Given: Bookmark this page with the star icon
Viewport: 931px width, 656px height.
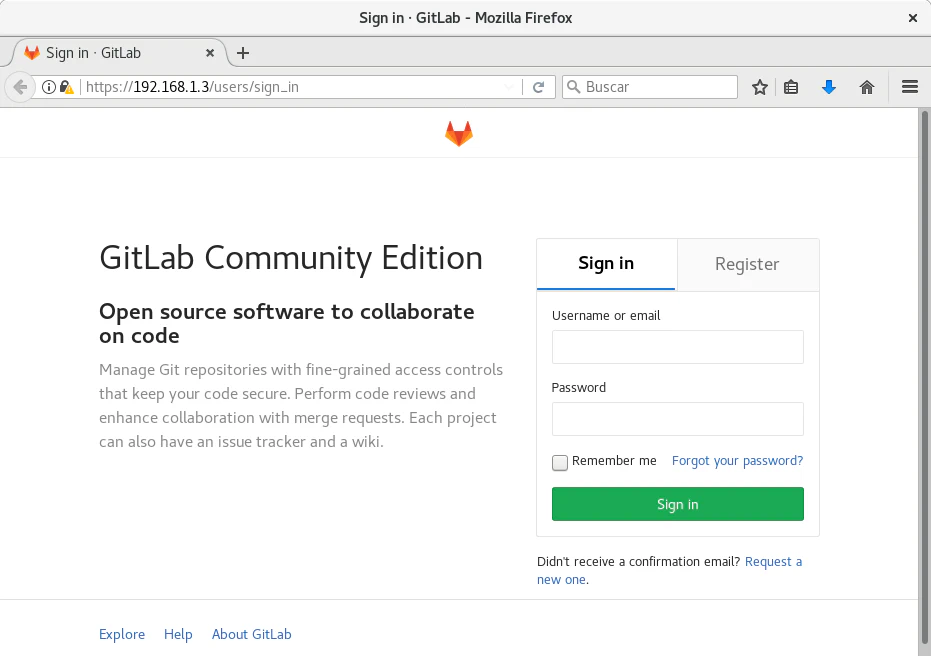Looking at the screenshot, I should [x=760, y=87].
